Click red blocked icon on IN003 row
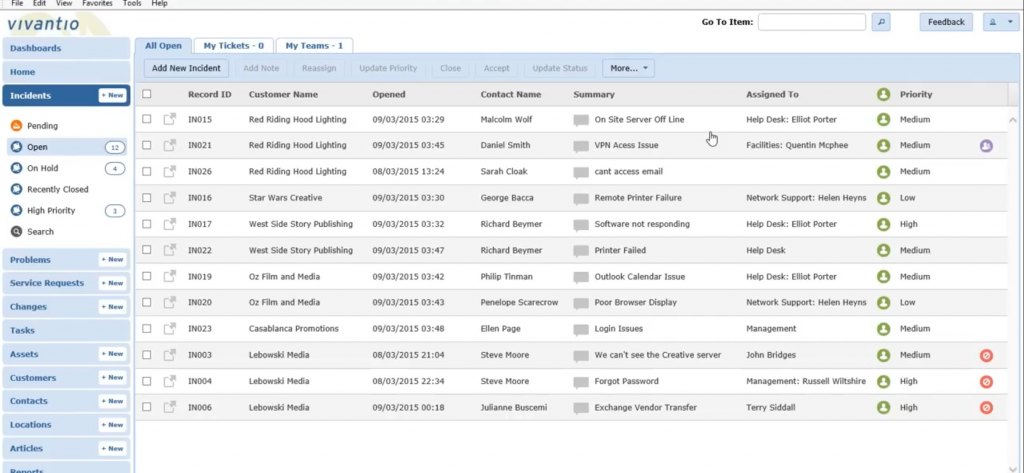 [x=986, y=355]
